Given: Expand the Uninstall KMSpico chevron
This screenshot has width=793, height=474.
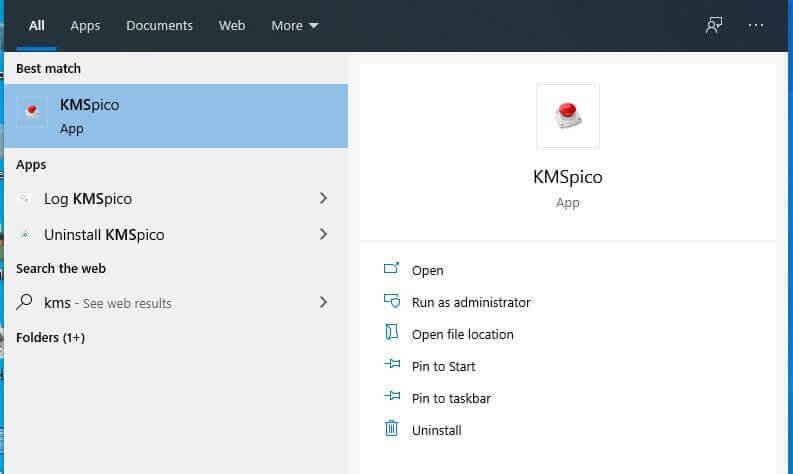Looking at the screenshot, I should pos(324,234).
